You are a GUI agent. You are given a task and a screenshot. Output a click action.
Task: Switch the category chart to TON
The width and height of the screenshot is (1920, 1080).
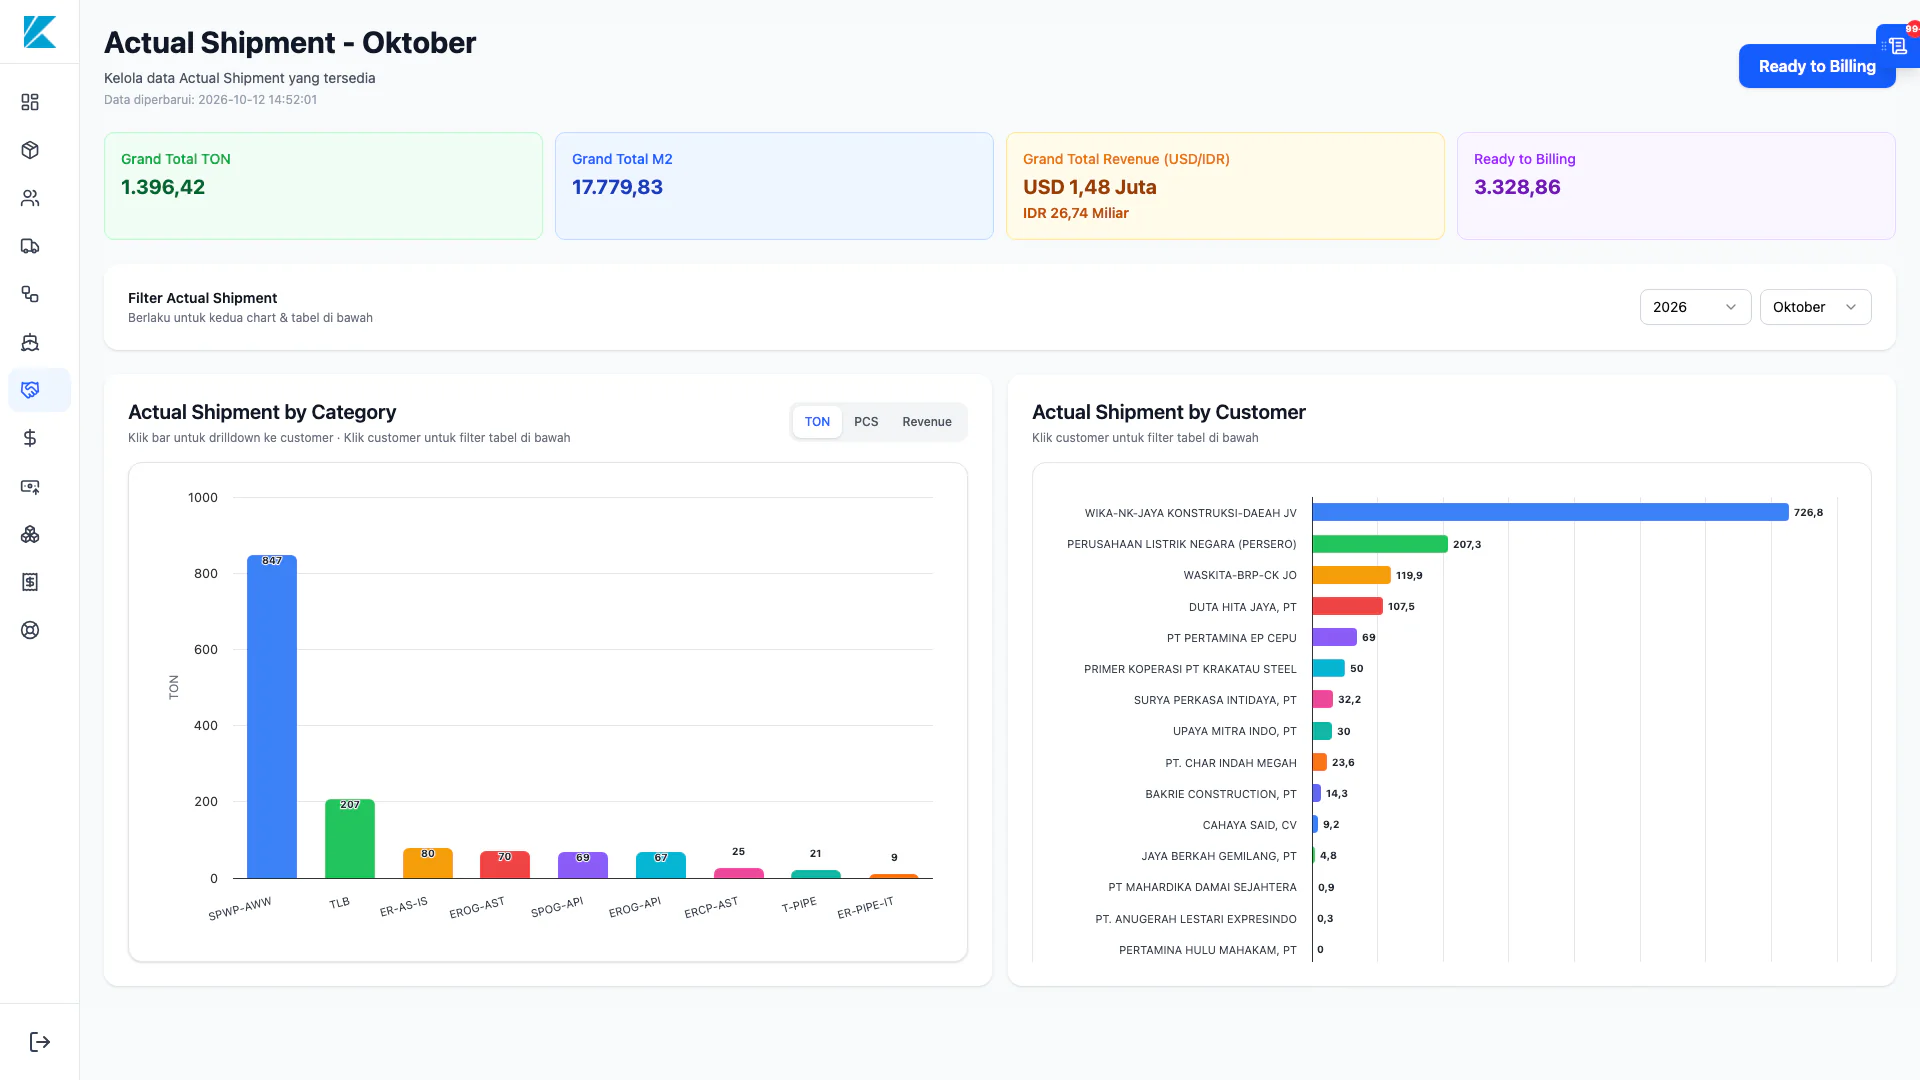817,422
